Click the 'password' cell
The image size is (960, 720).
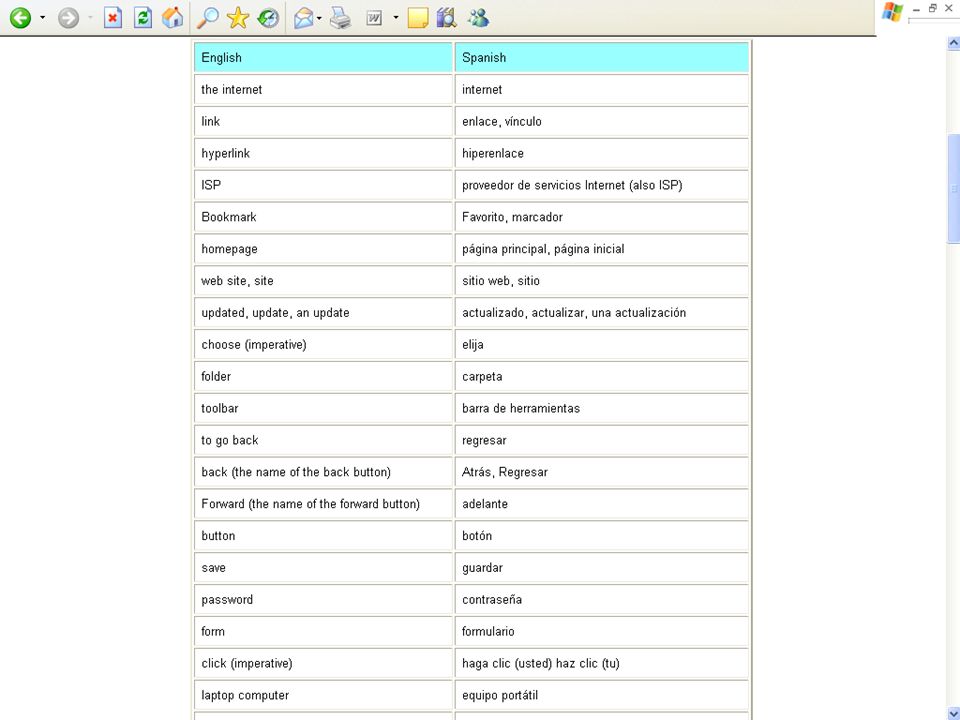(323, 599)
